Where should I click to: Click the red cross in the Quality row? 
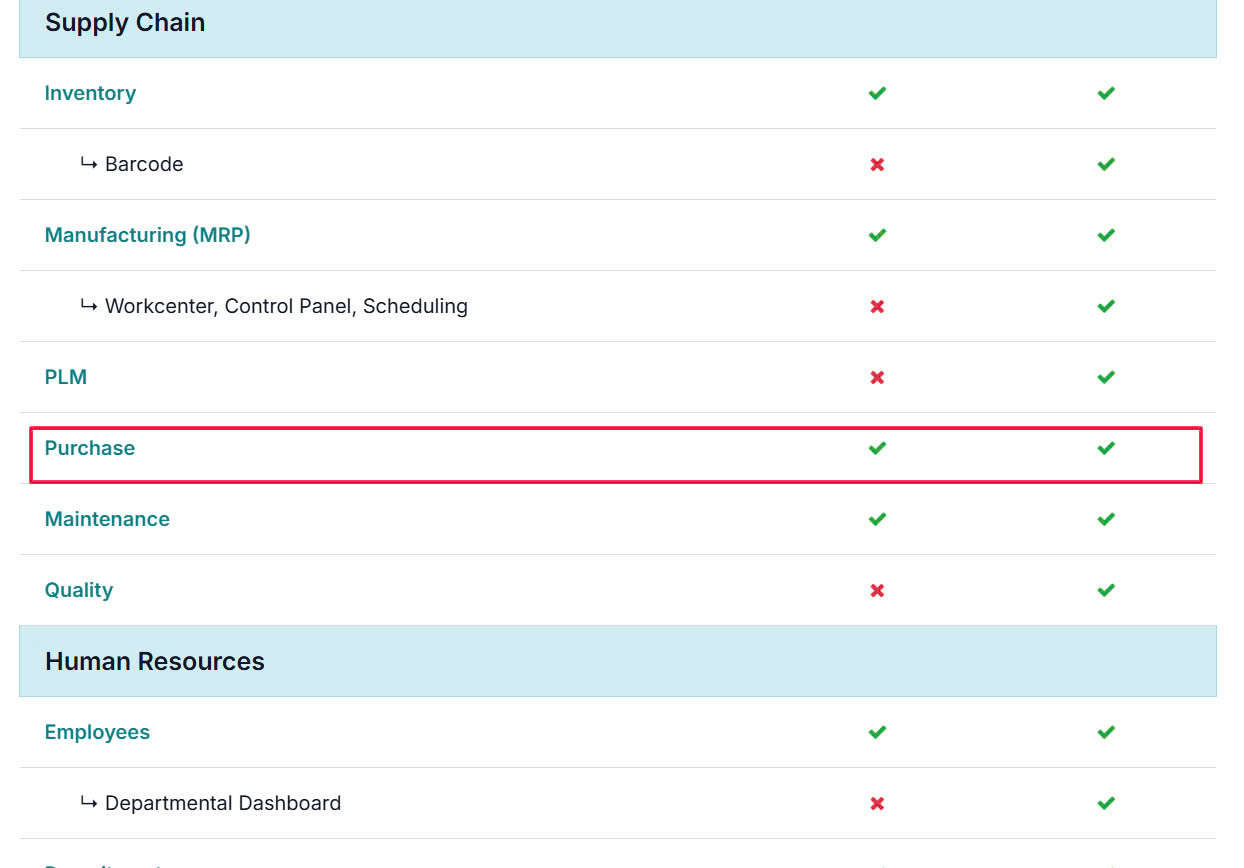pos(877,590)
